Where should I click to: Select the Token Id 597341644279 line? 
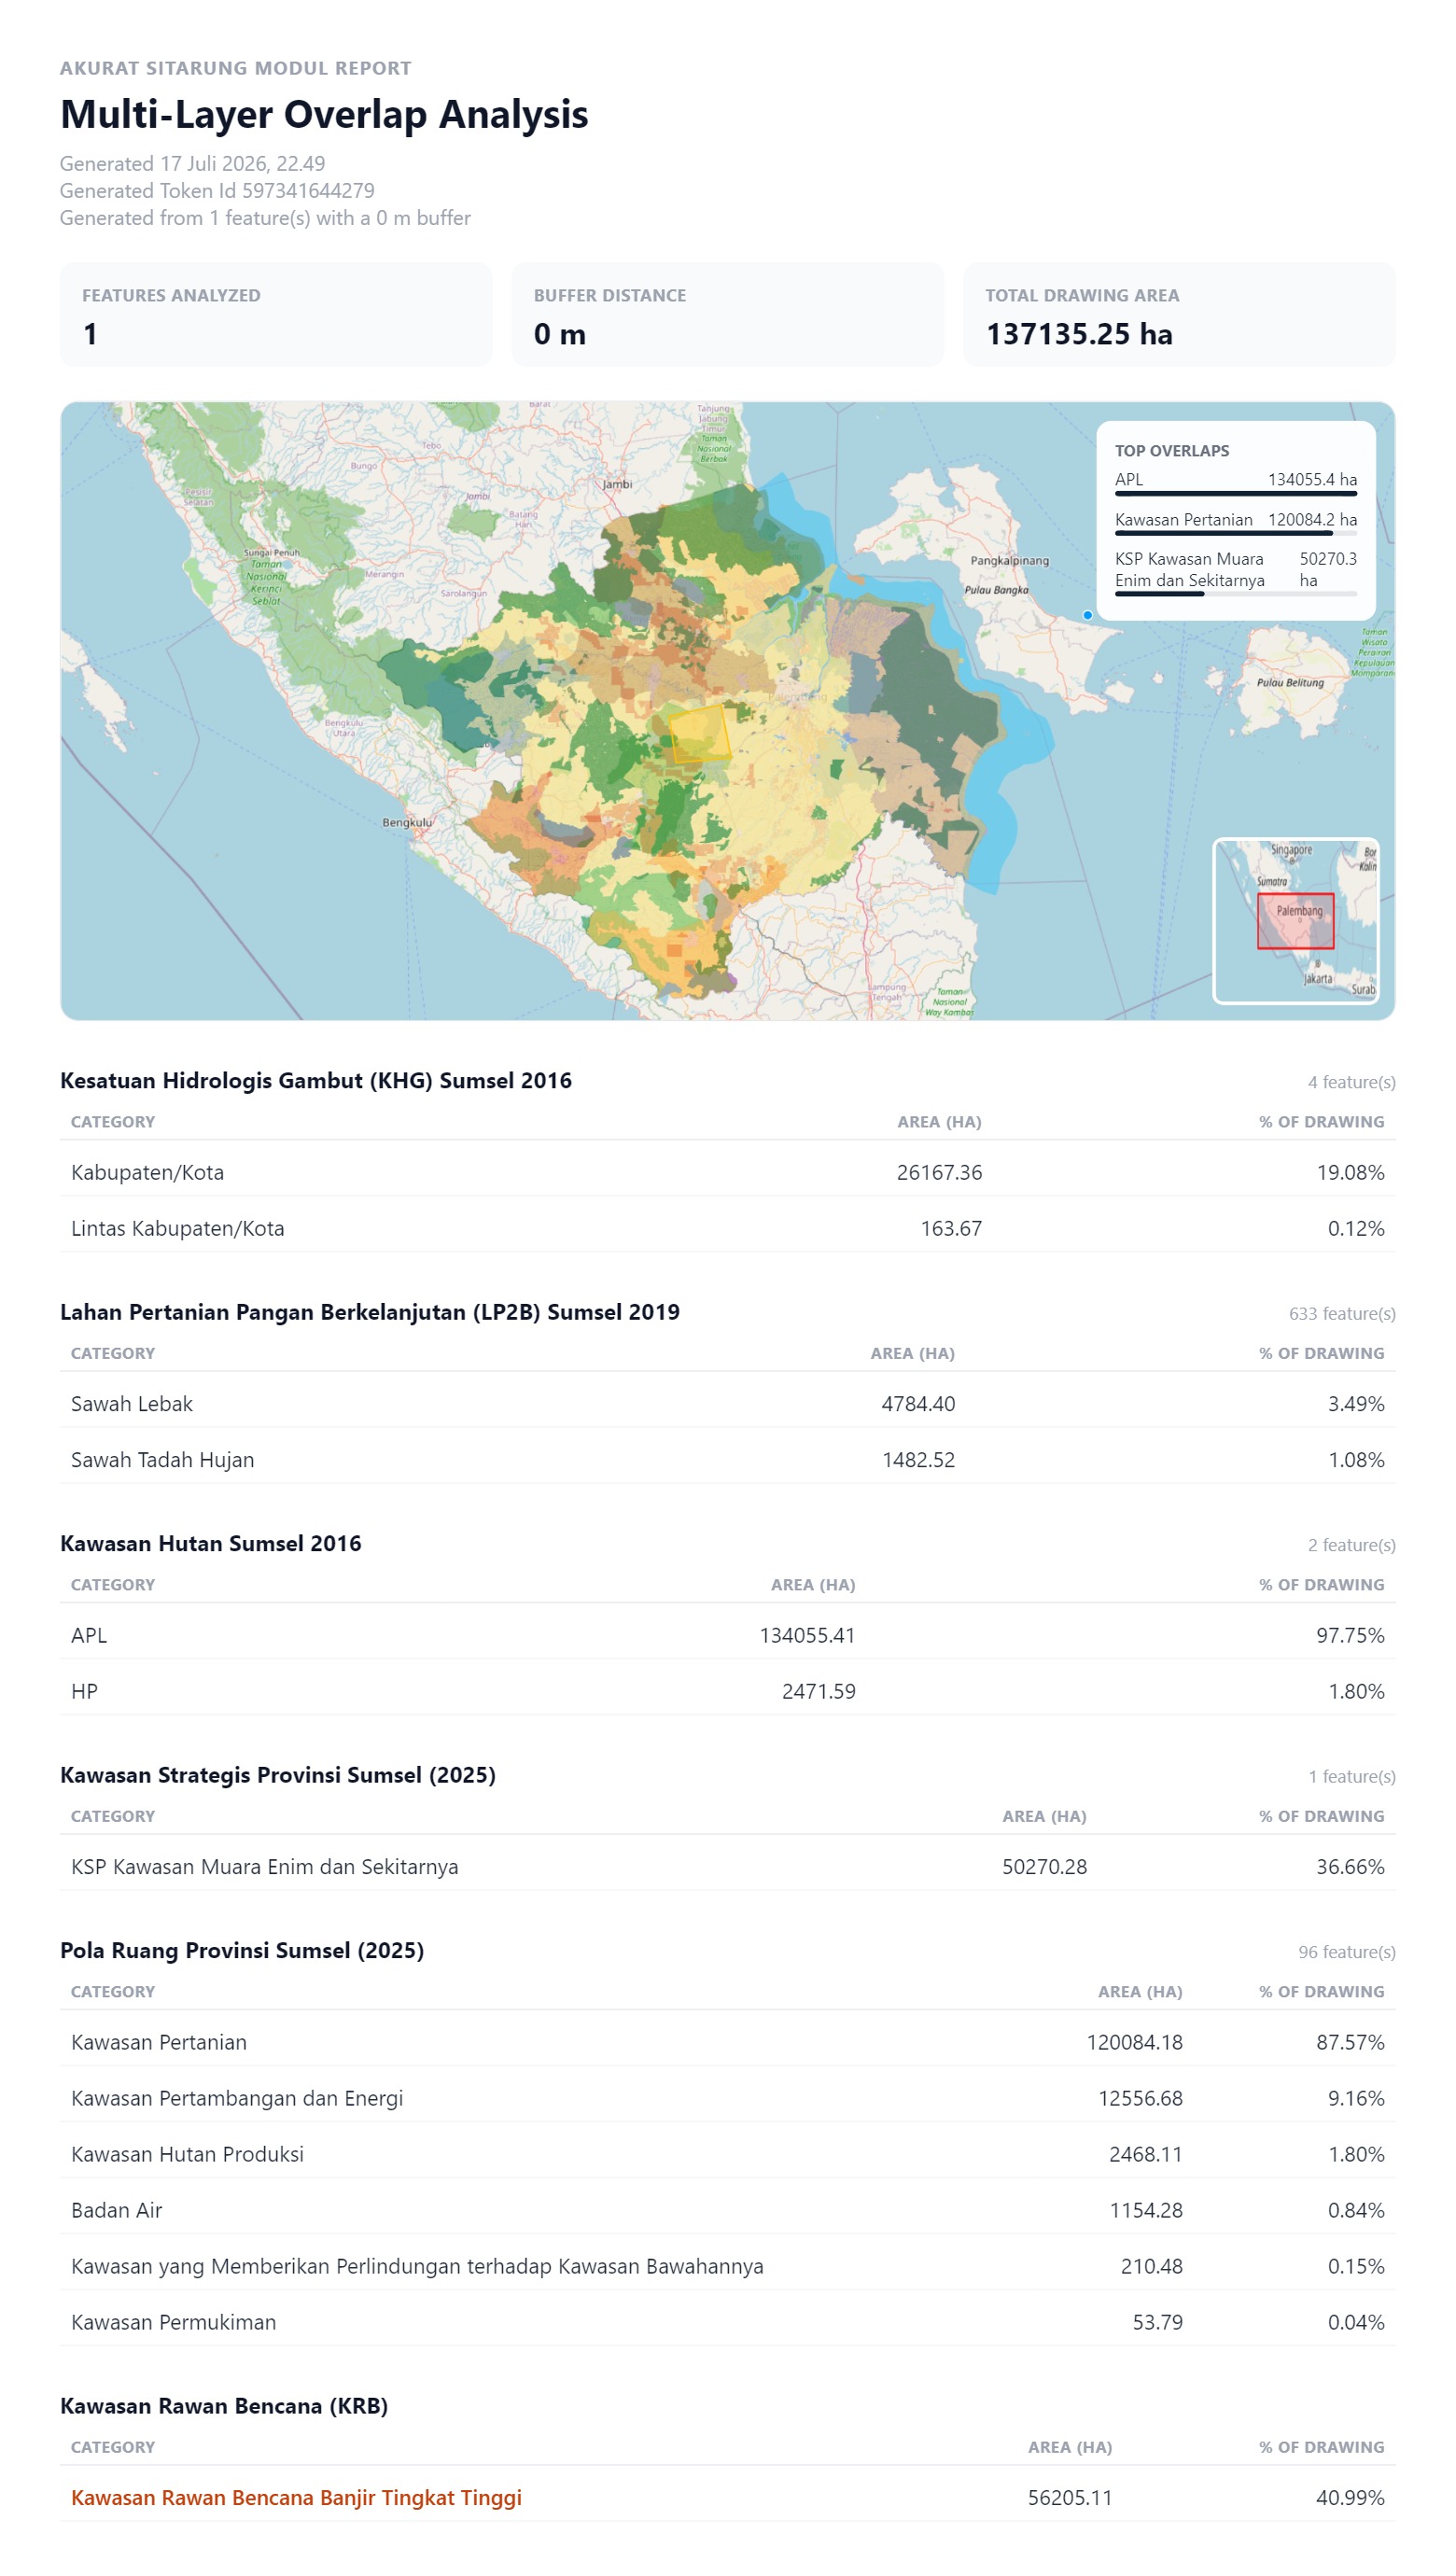point(217,190)
